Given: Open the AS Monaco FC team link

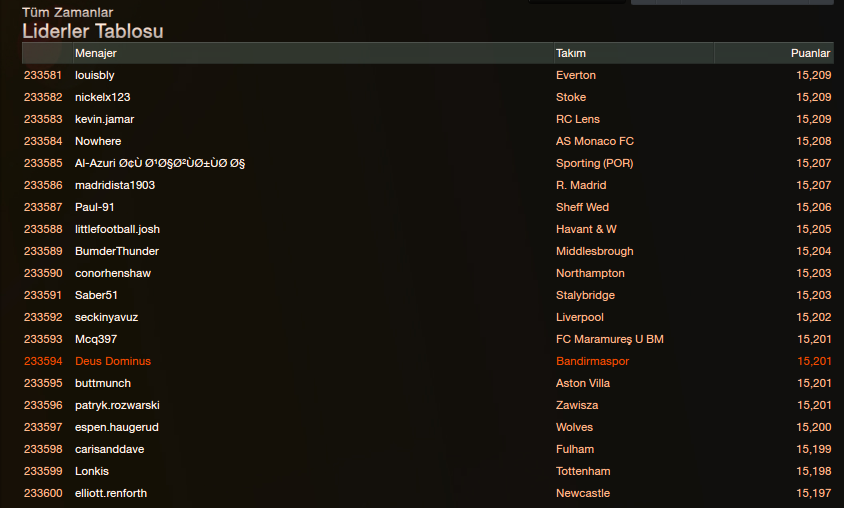Looking at the screenshot, I should click(595, 142).
